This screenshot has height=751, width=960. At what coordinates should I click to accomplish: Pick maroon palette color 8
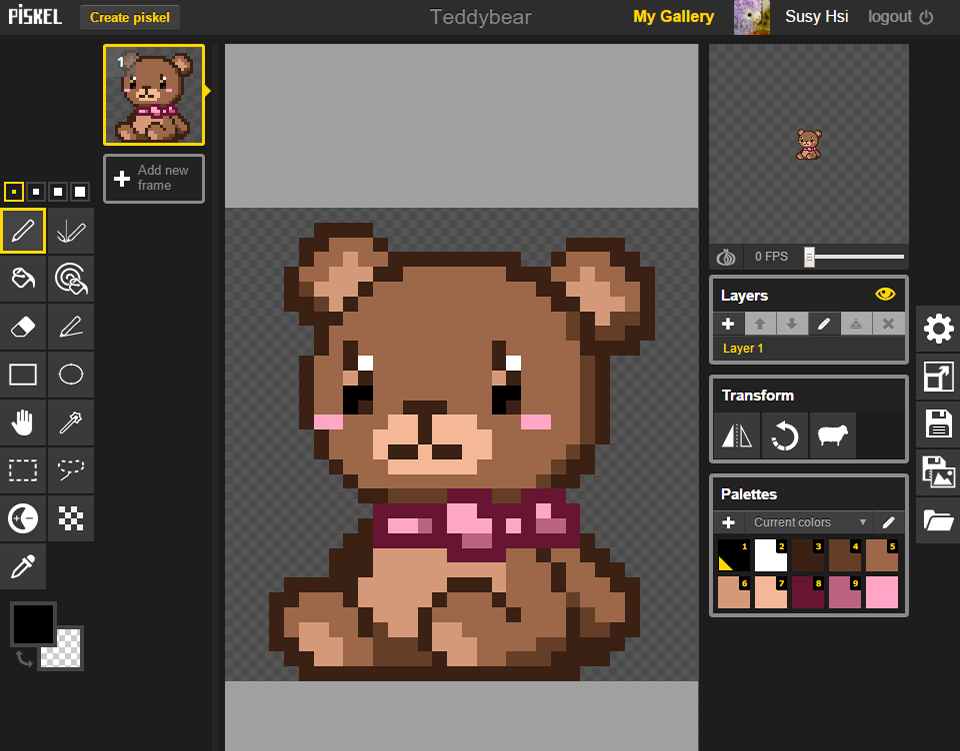tap(808, 592)
